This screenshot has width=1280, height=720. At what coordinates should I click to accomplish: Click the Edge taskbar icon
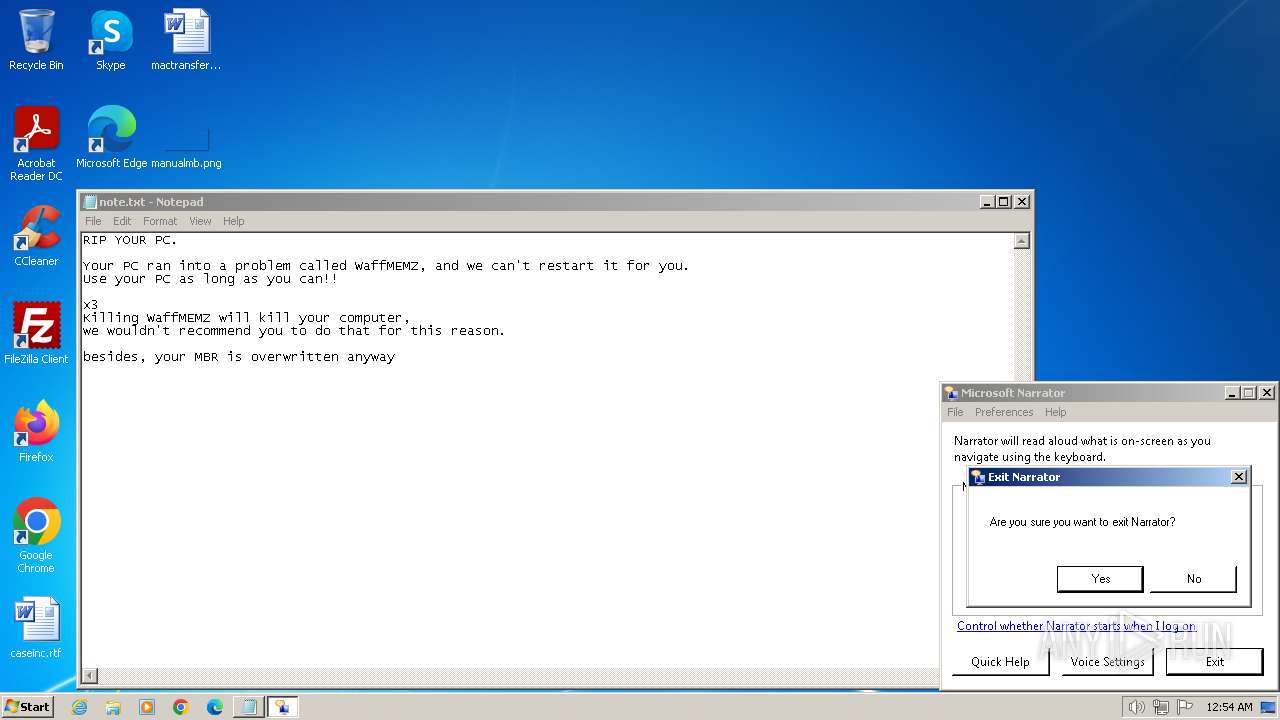(215, 707)
